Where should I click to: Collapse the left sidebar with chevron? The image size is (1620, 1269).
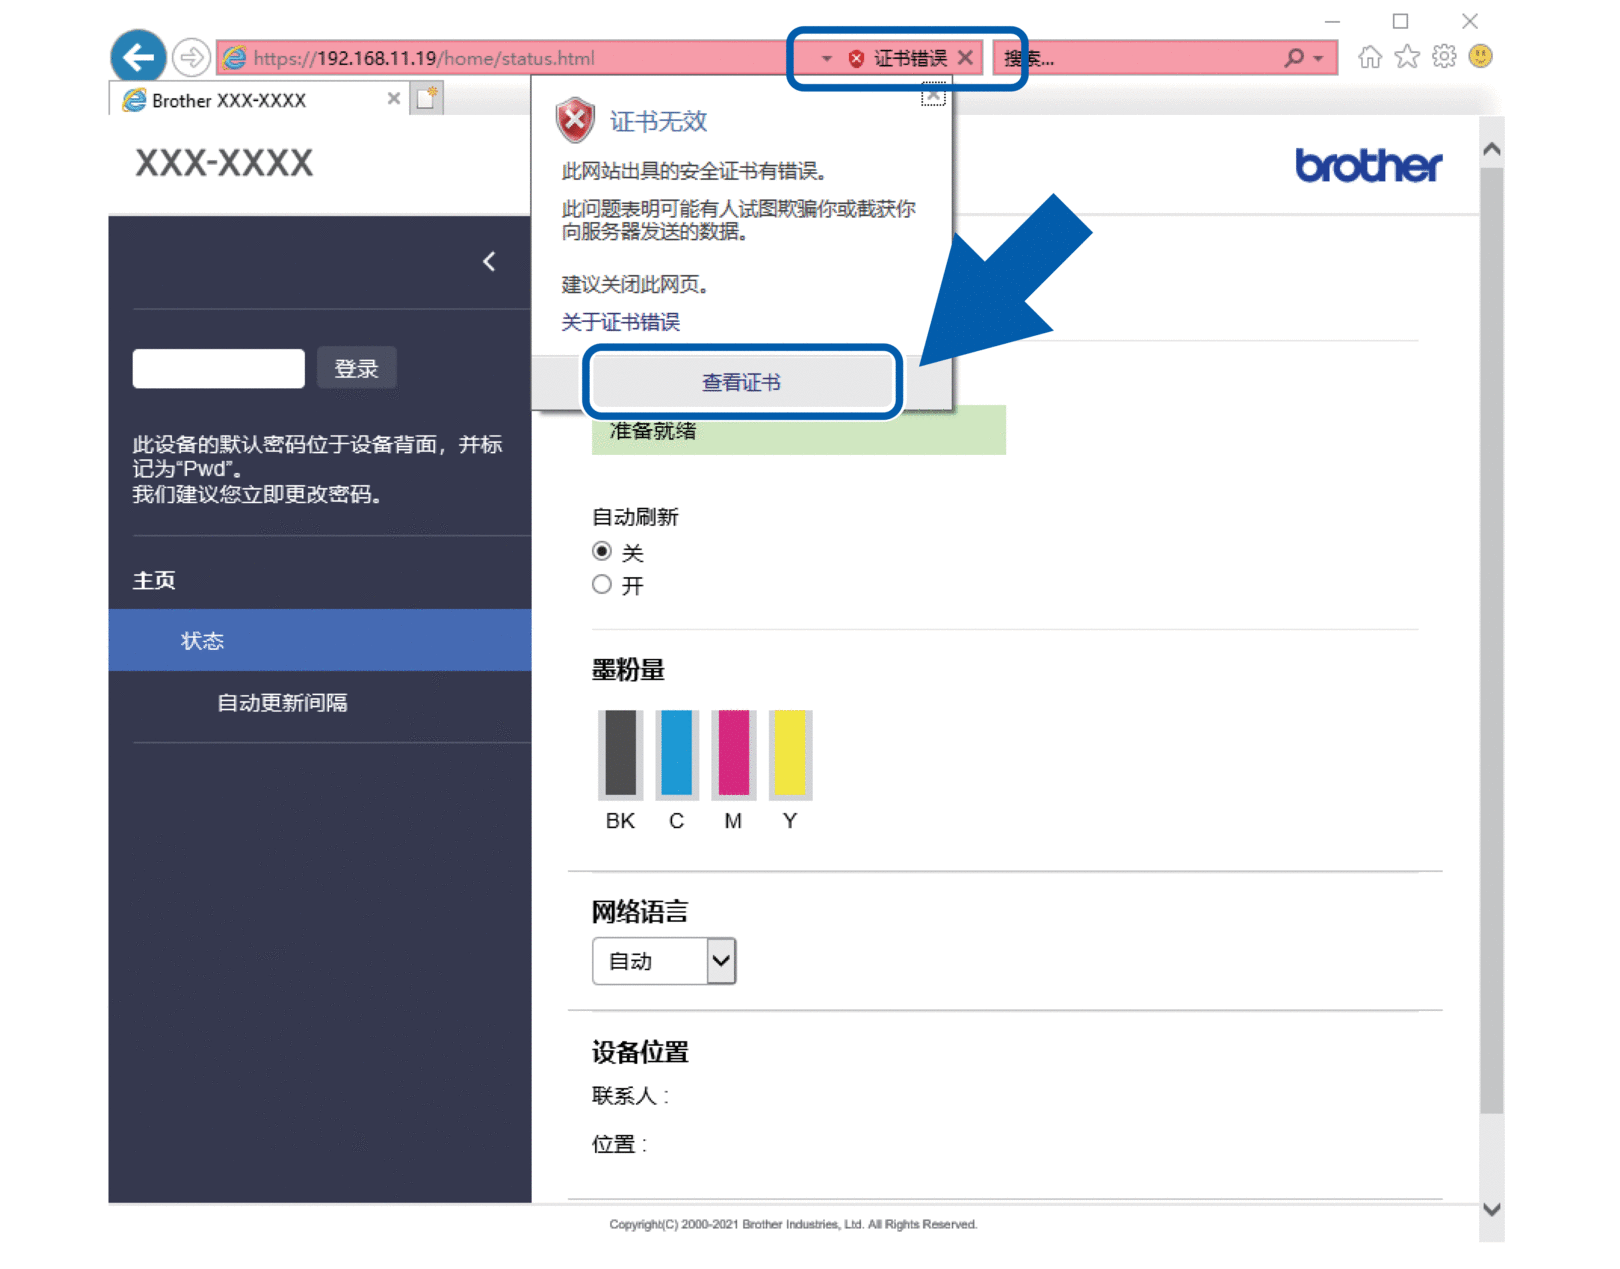[x=489, y=262]
